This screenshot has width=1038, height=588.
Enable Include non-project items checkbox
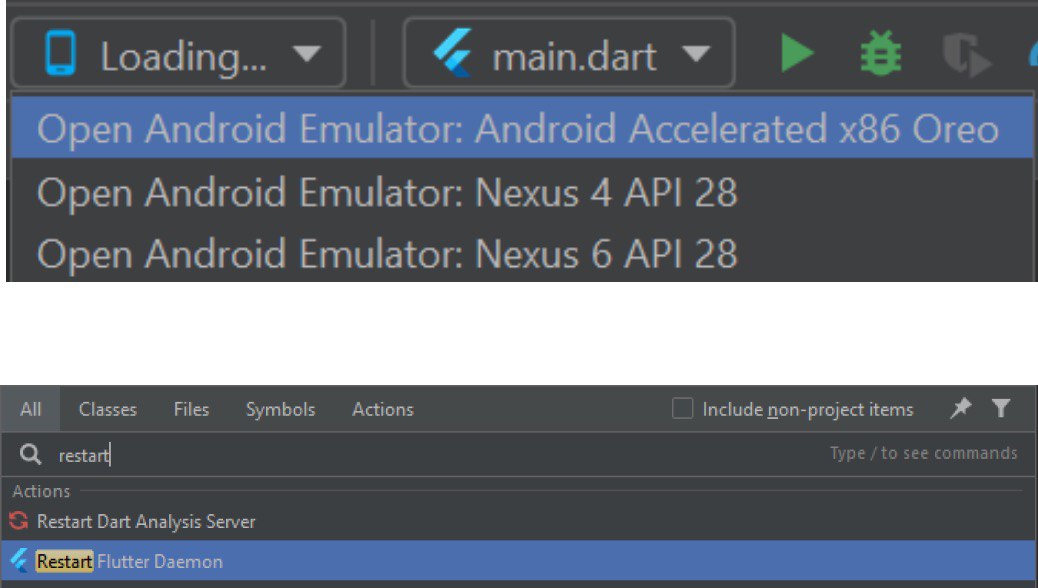pos(683,409)
